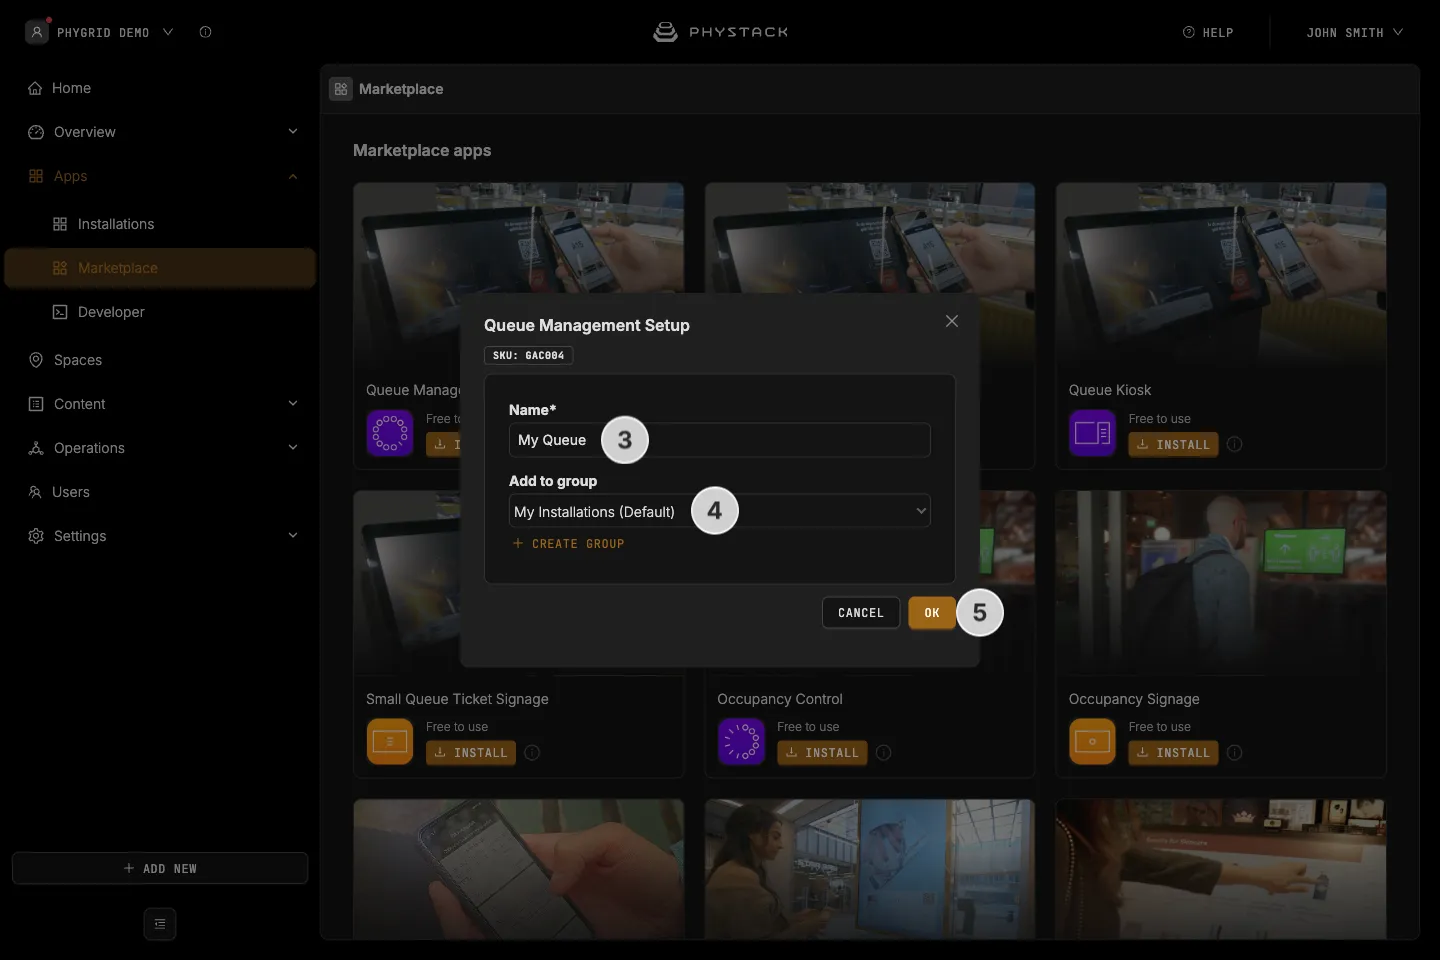The image size is (1440, 960).
Task: Go to Spaces in the sidebar
Action: click(x=66, y=360)
